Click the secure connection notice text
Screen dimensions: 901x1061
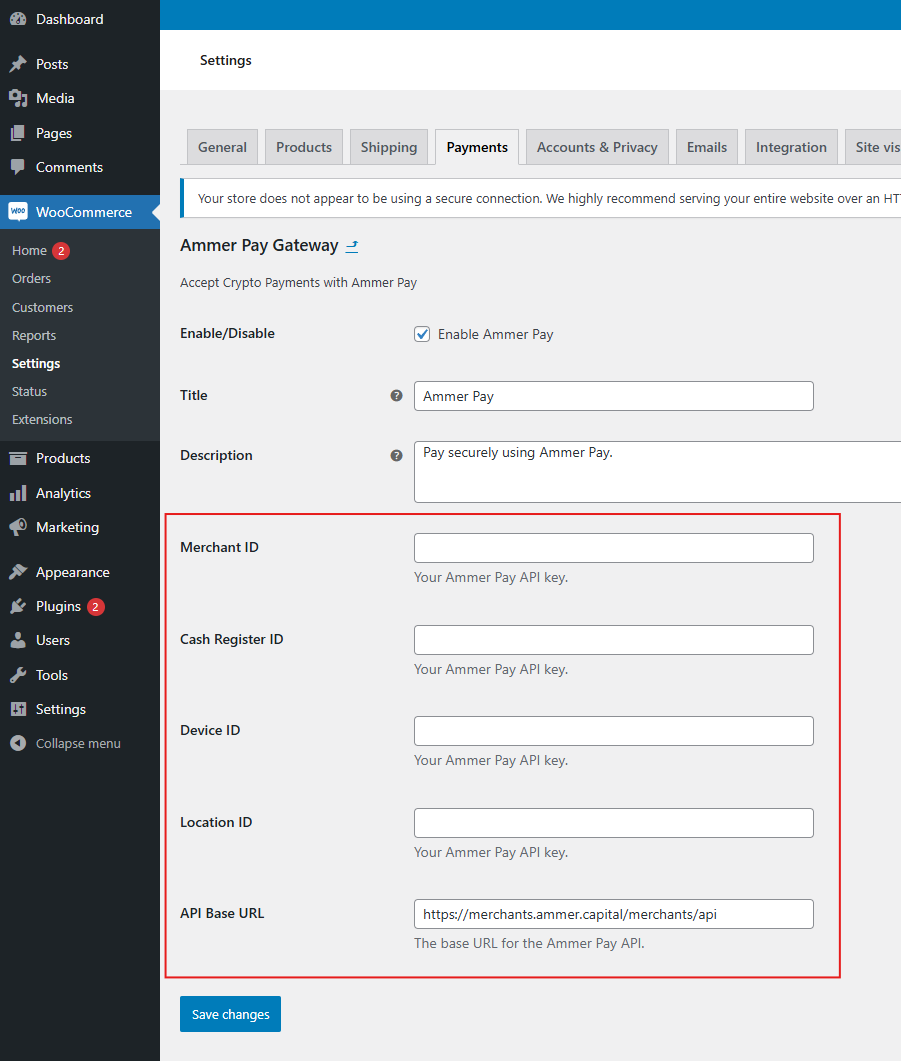pos(549,198)
